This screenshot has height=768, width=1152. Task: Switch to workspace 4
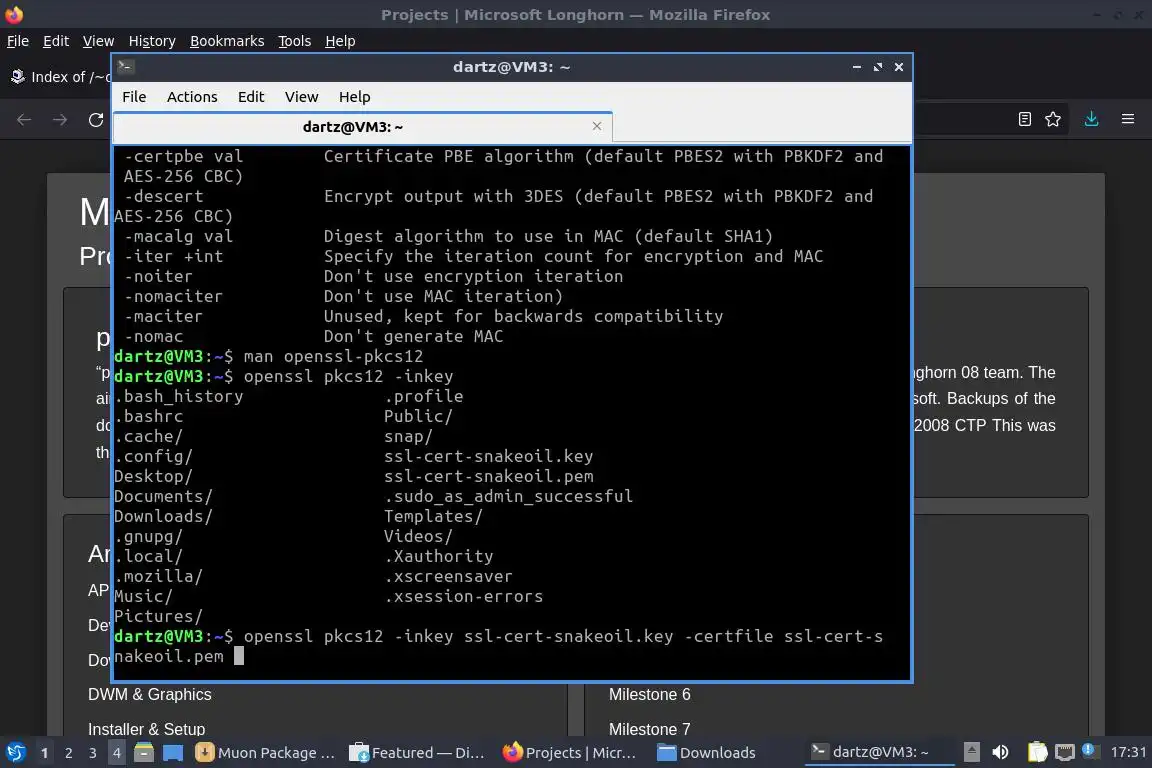tap(117, 753)
